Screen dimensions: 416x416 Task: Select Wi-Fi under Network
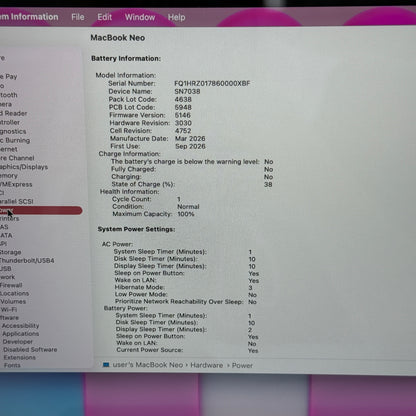[9, 310]
